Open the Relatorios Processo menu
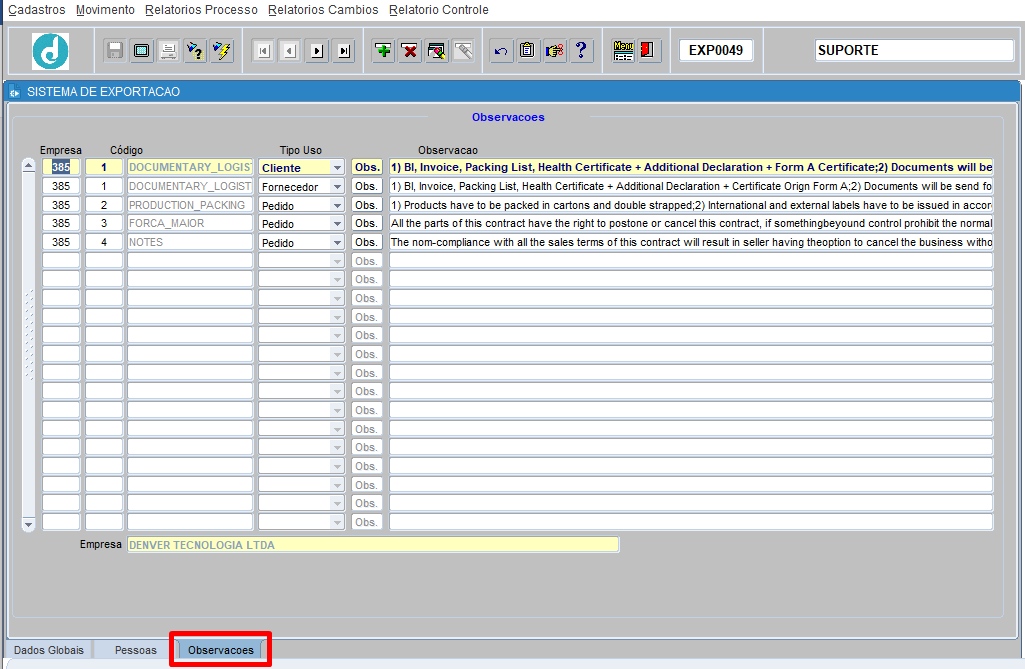Image resolution: width=1025 pixels, height=669 pixels. [x=201, y=10]
